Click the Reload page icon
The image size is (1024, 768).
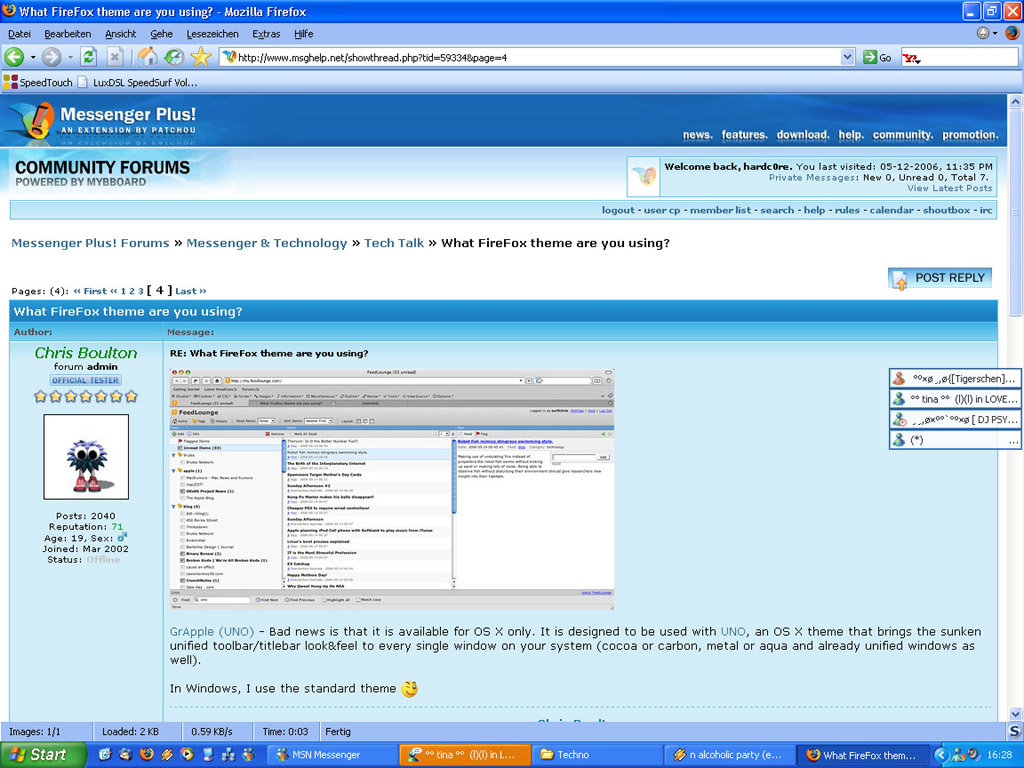[88, 57]
